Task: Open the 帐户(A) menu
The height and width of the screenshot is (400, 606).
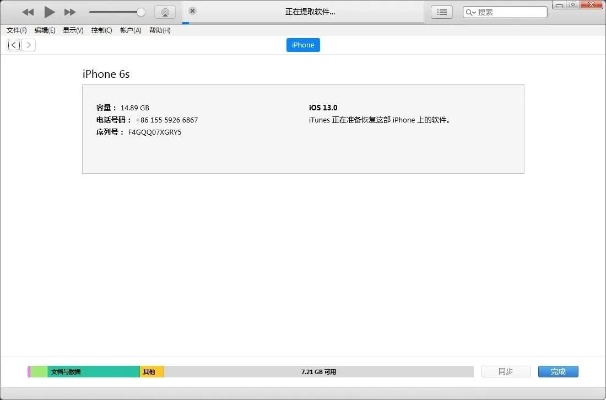Action: pos(130,30)
